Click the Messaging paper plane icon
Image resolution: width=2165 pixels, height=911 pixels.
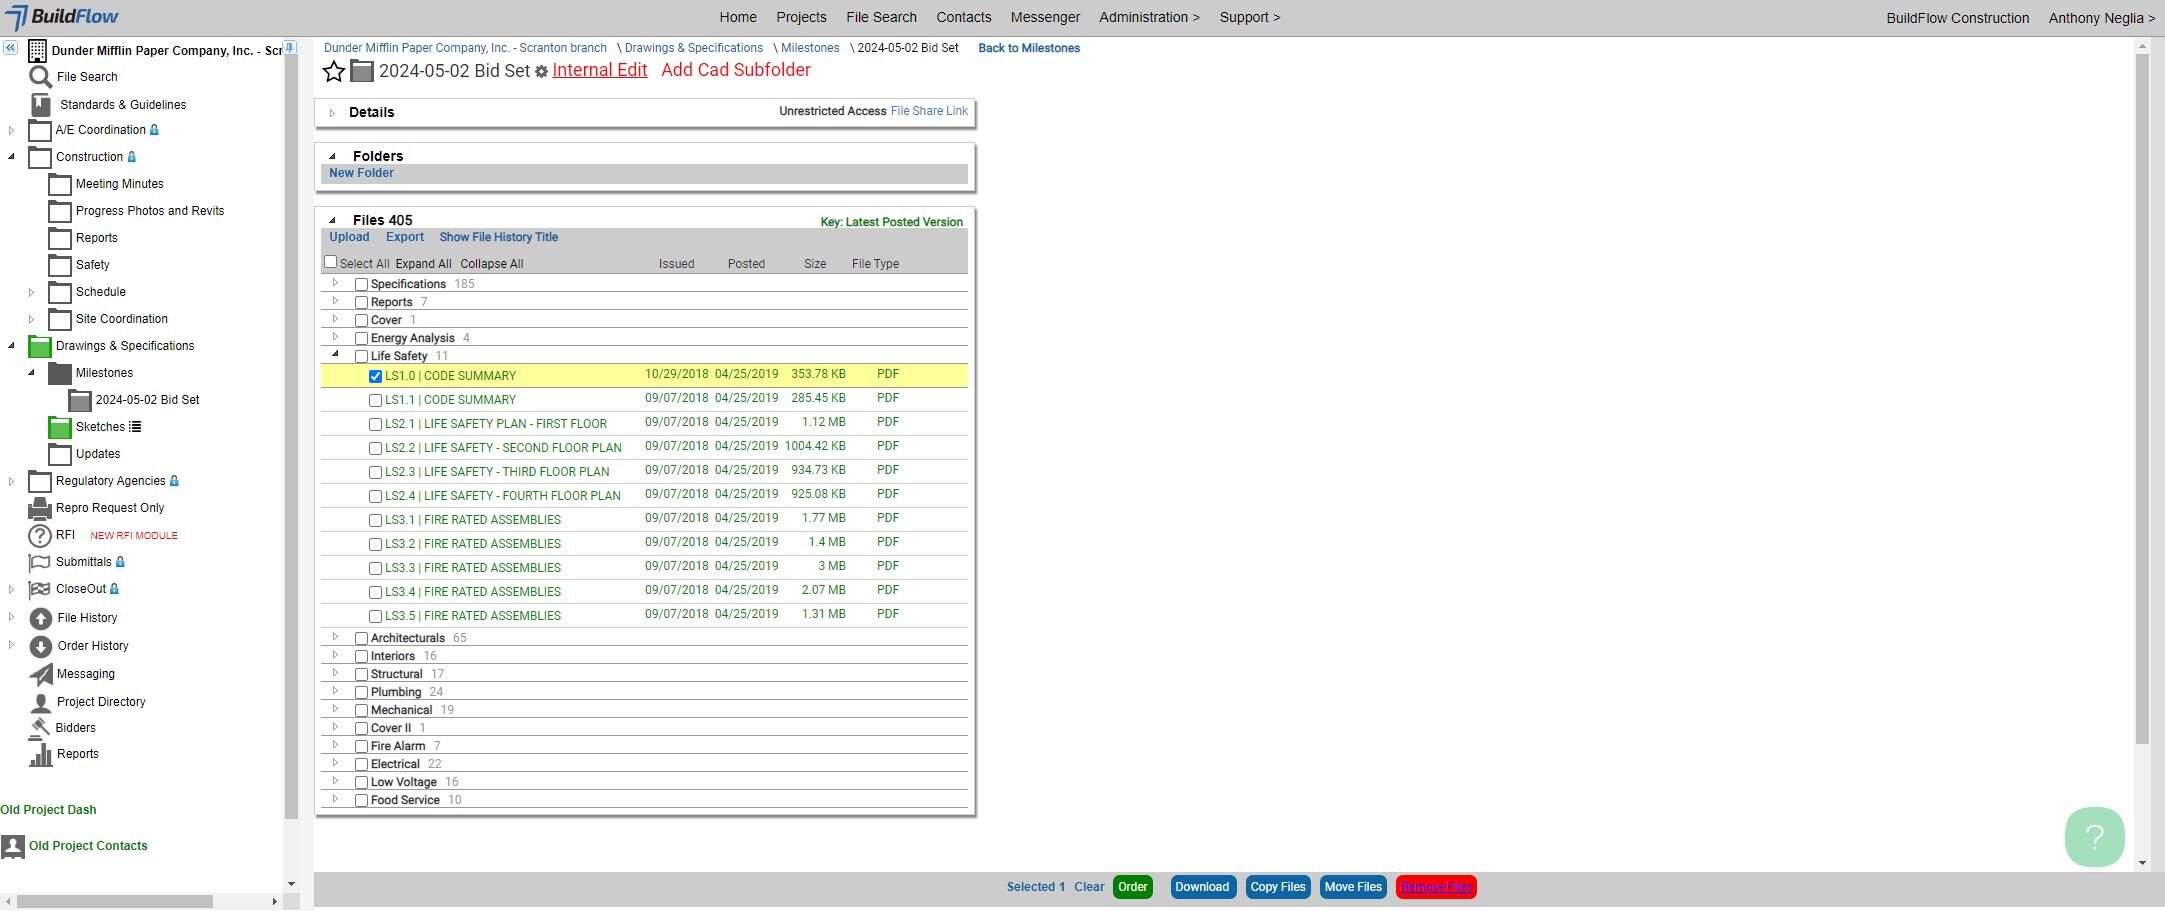(41, 674)
